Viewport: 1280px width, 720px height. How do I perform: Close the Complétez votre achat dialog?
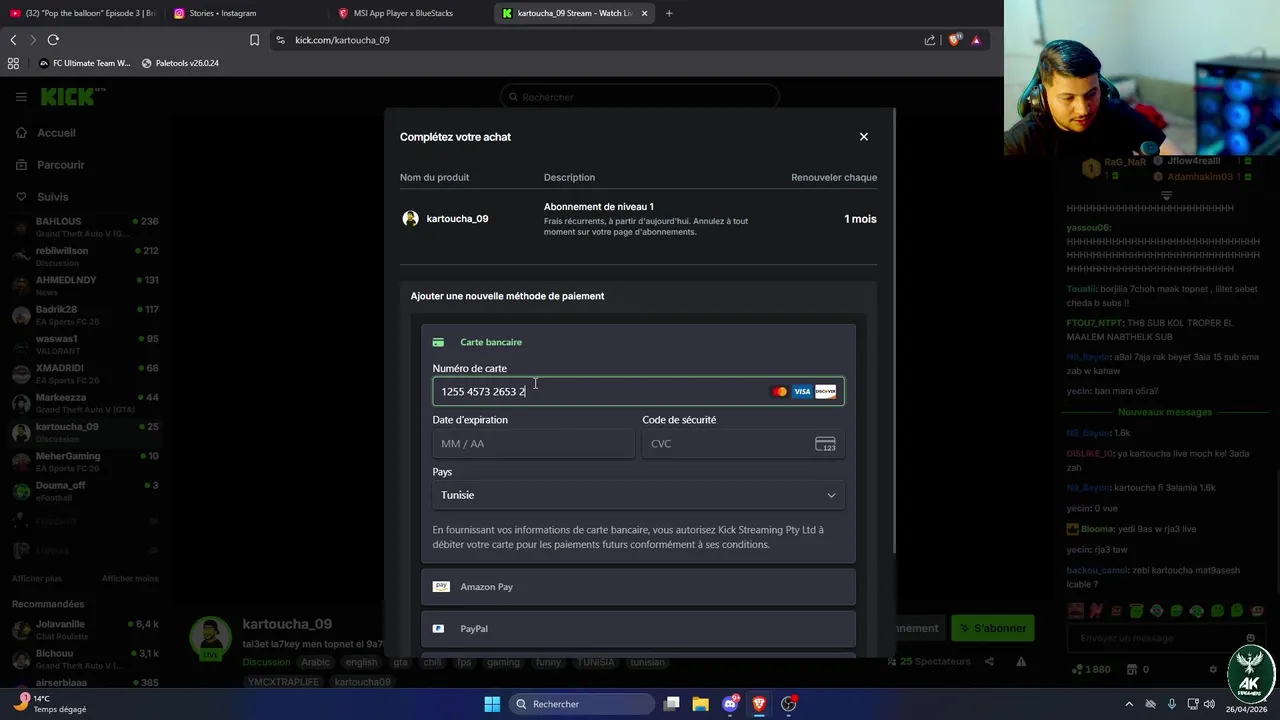click(x=864, y=137)
